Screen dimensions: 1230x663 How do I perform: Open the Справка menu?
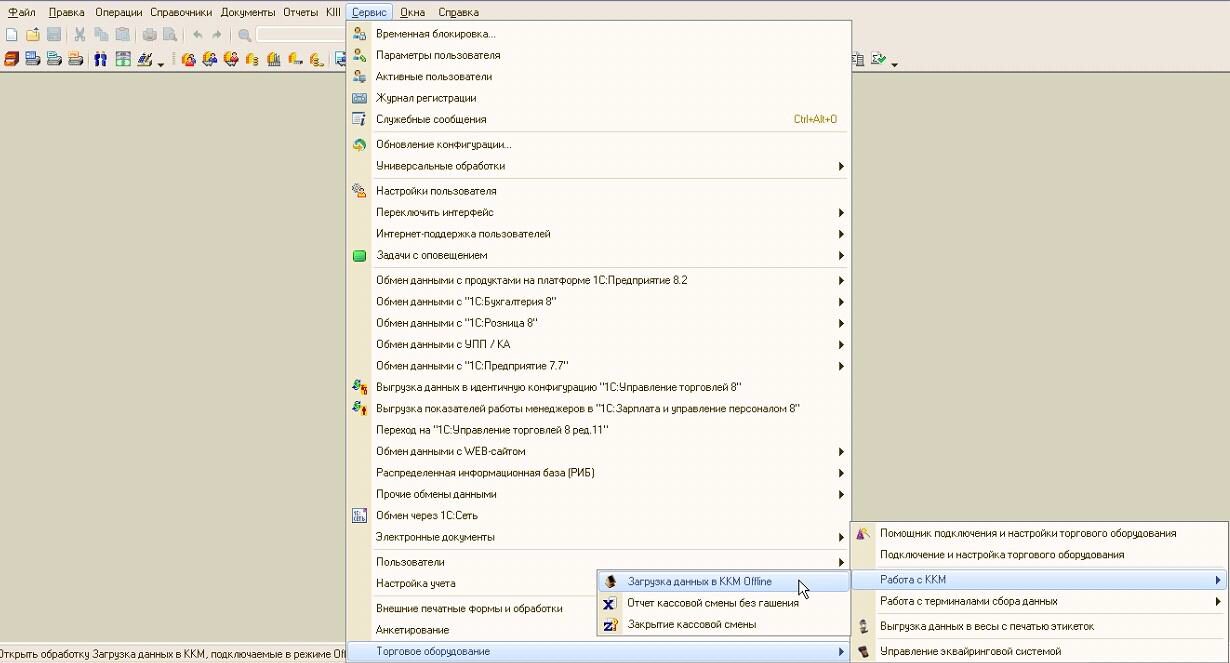(458, 12)
